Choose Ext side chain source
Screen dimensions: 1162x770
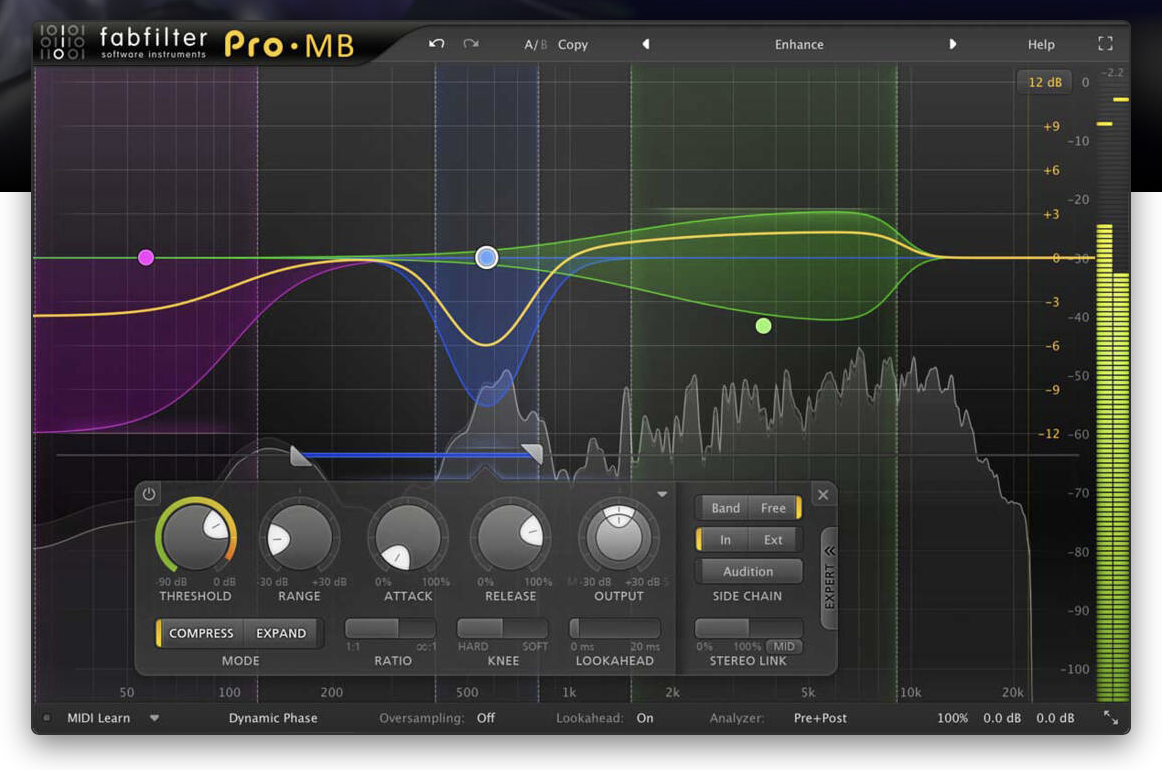pos(773,540)
